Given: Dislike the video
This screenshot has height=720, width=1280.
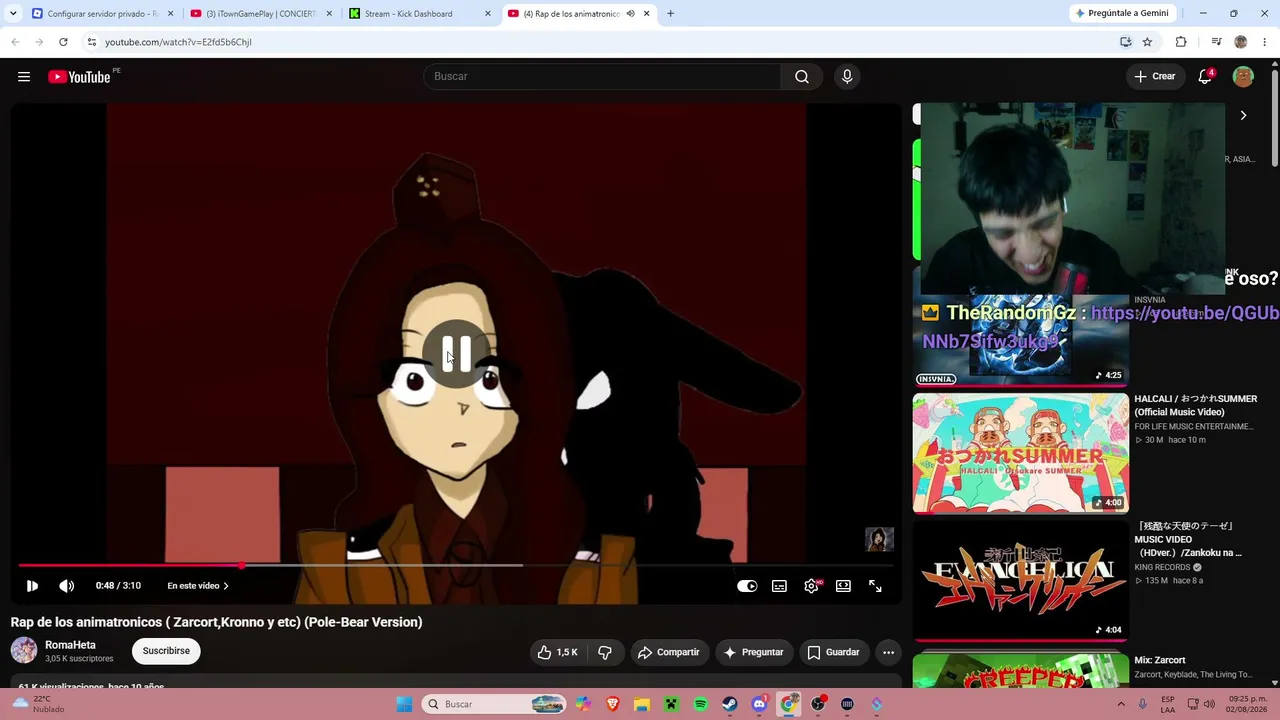Looking at the screenshot, I should (x=605, y=652).
